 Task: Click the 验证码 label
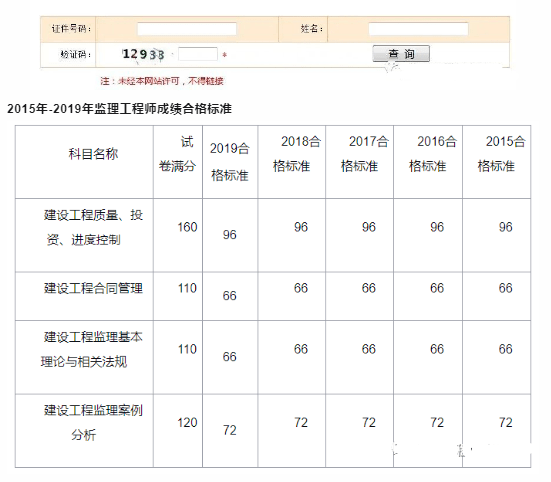pyautogui.click(x=76, y=54)
